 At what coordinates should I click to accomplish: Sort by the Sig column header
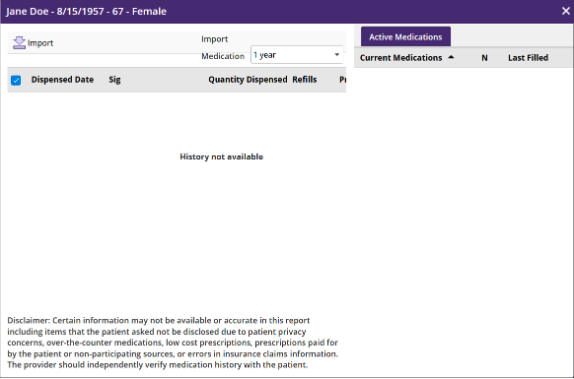(115, 79)
